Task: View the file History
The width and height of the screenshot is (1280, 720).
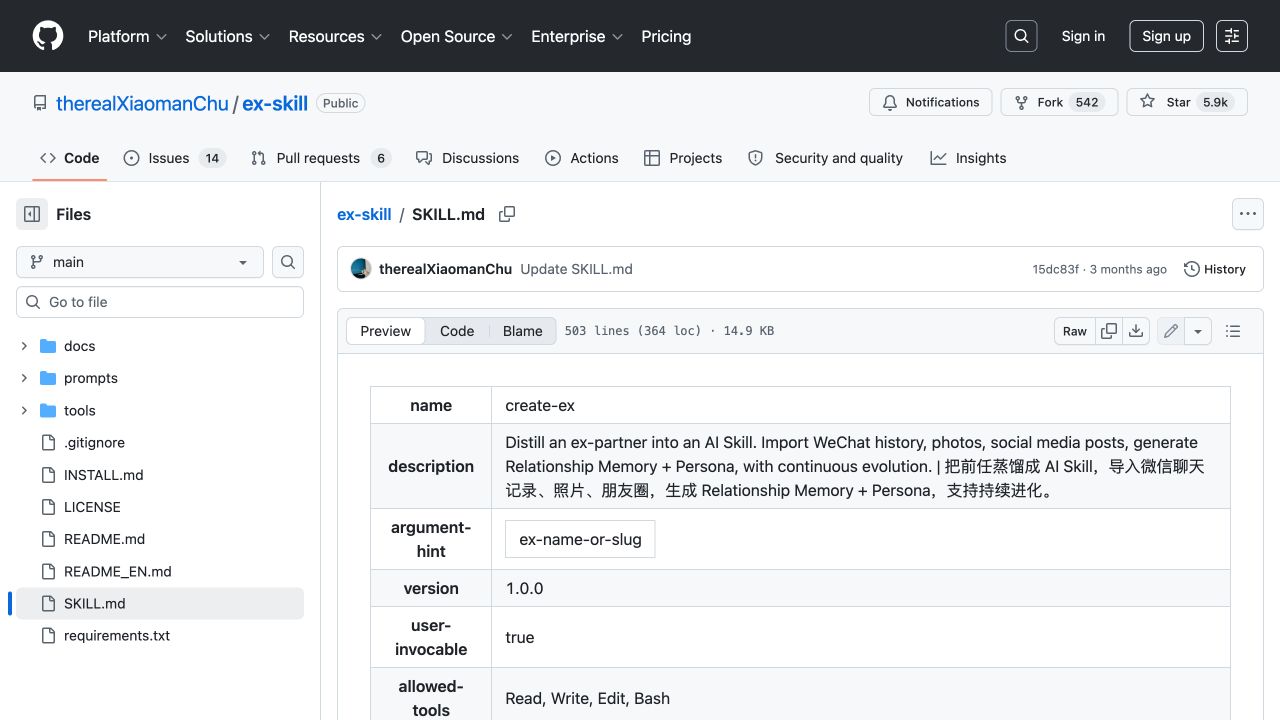Action: tap(1215, 269)
